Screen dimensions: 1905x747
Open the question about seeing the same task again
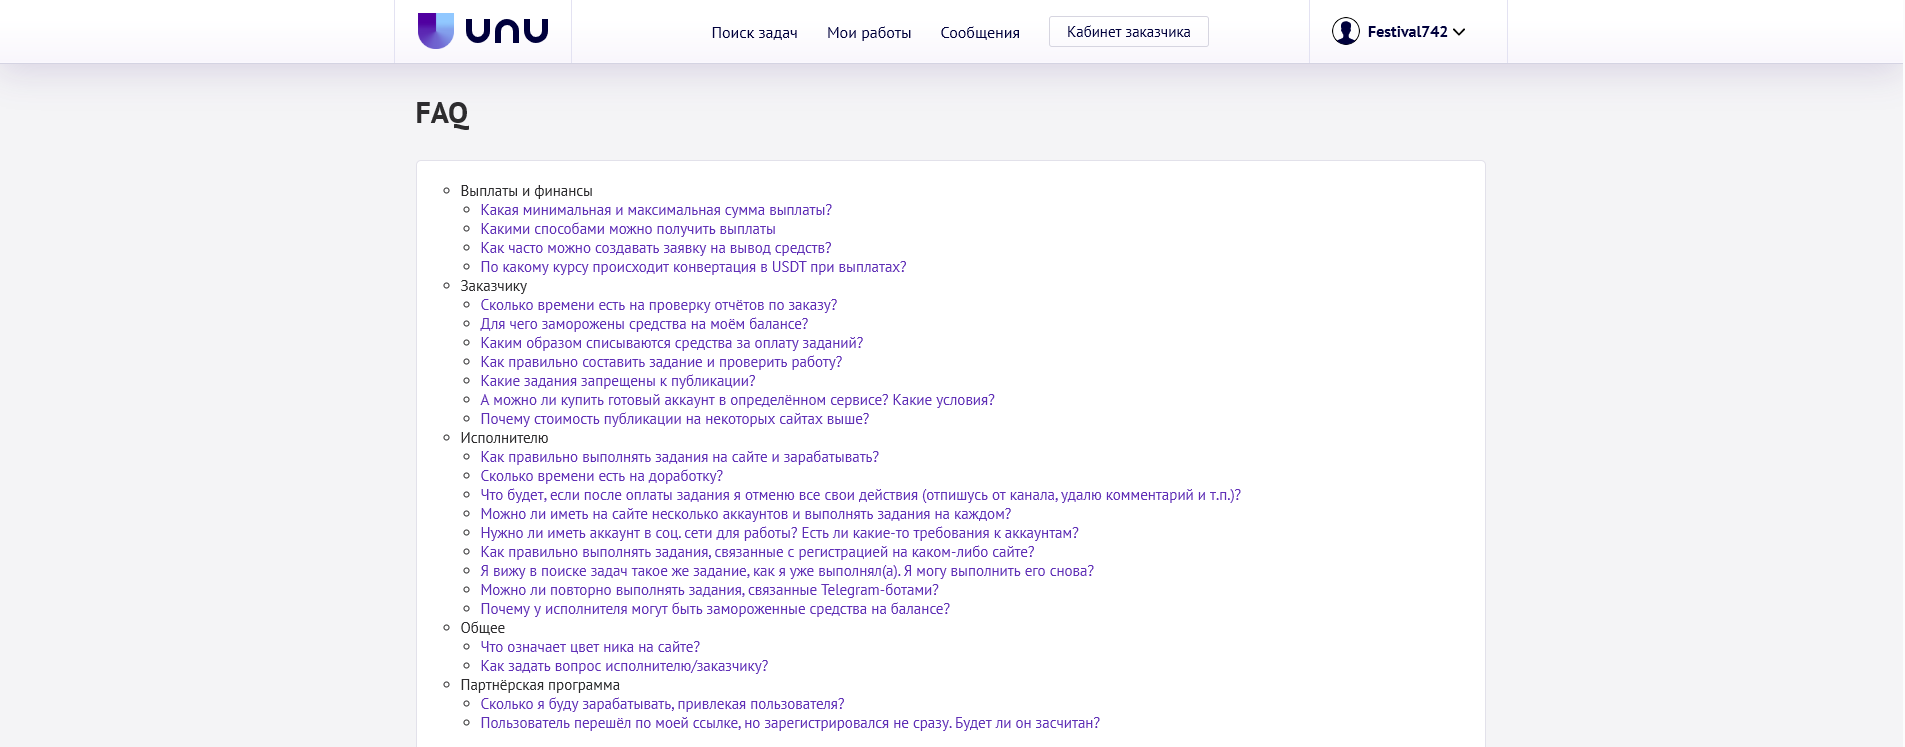787,571
